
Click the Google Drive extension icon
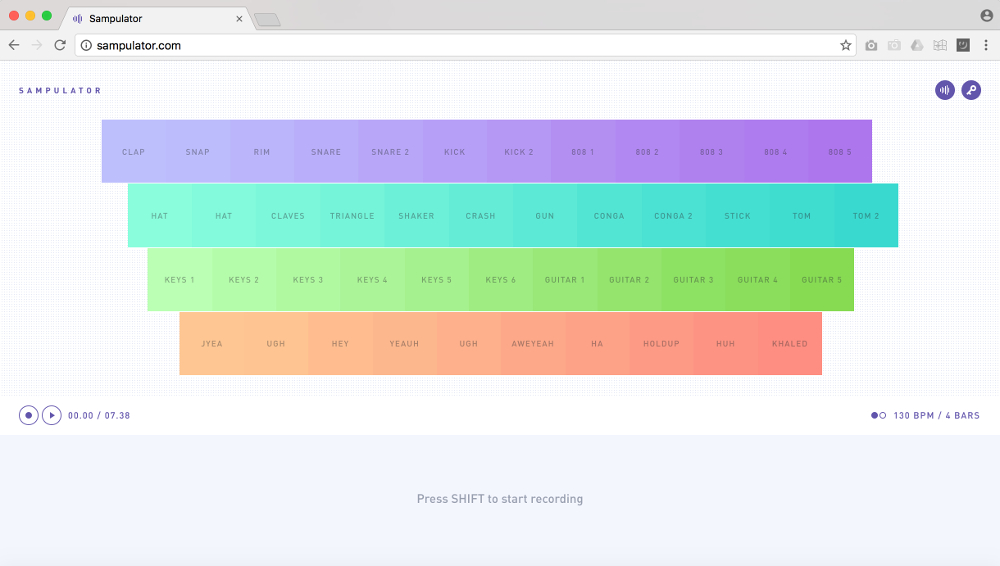tap(917, 45)
